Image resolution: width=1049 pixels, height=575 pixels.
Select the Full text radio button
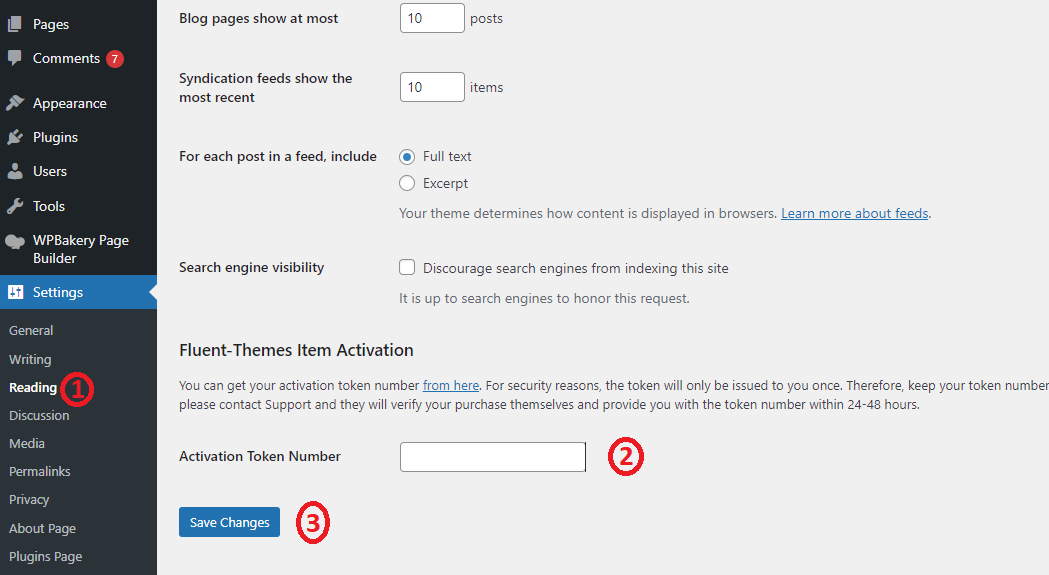(x=407, y=157)
